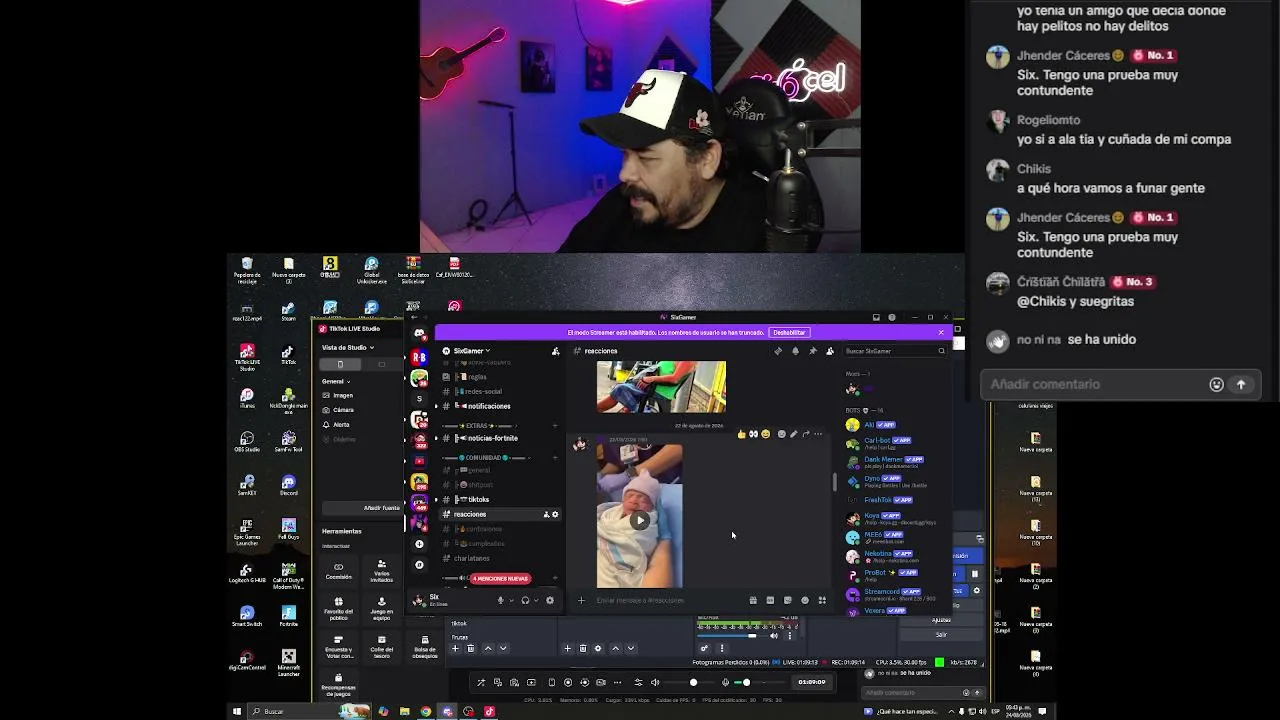Open the tiktoks channel
Image resolution: width=1280 pixels, height=720 pixels.
[479, 499]
